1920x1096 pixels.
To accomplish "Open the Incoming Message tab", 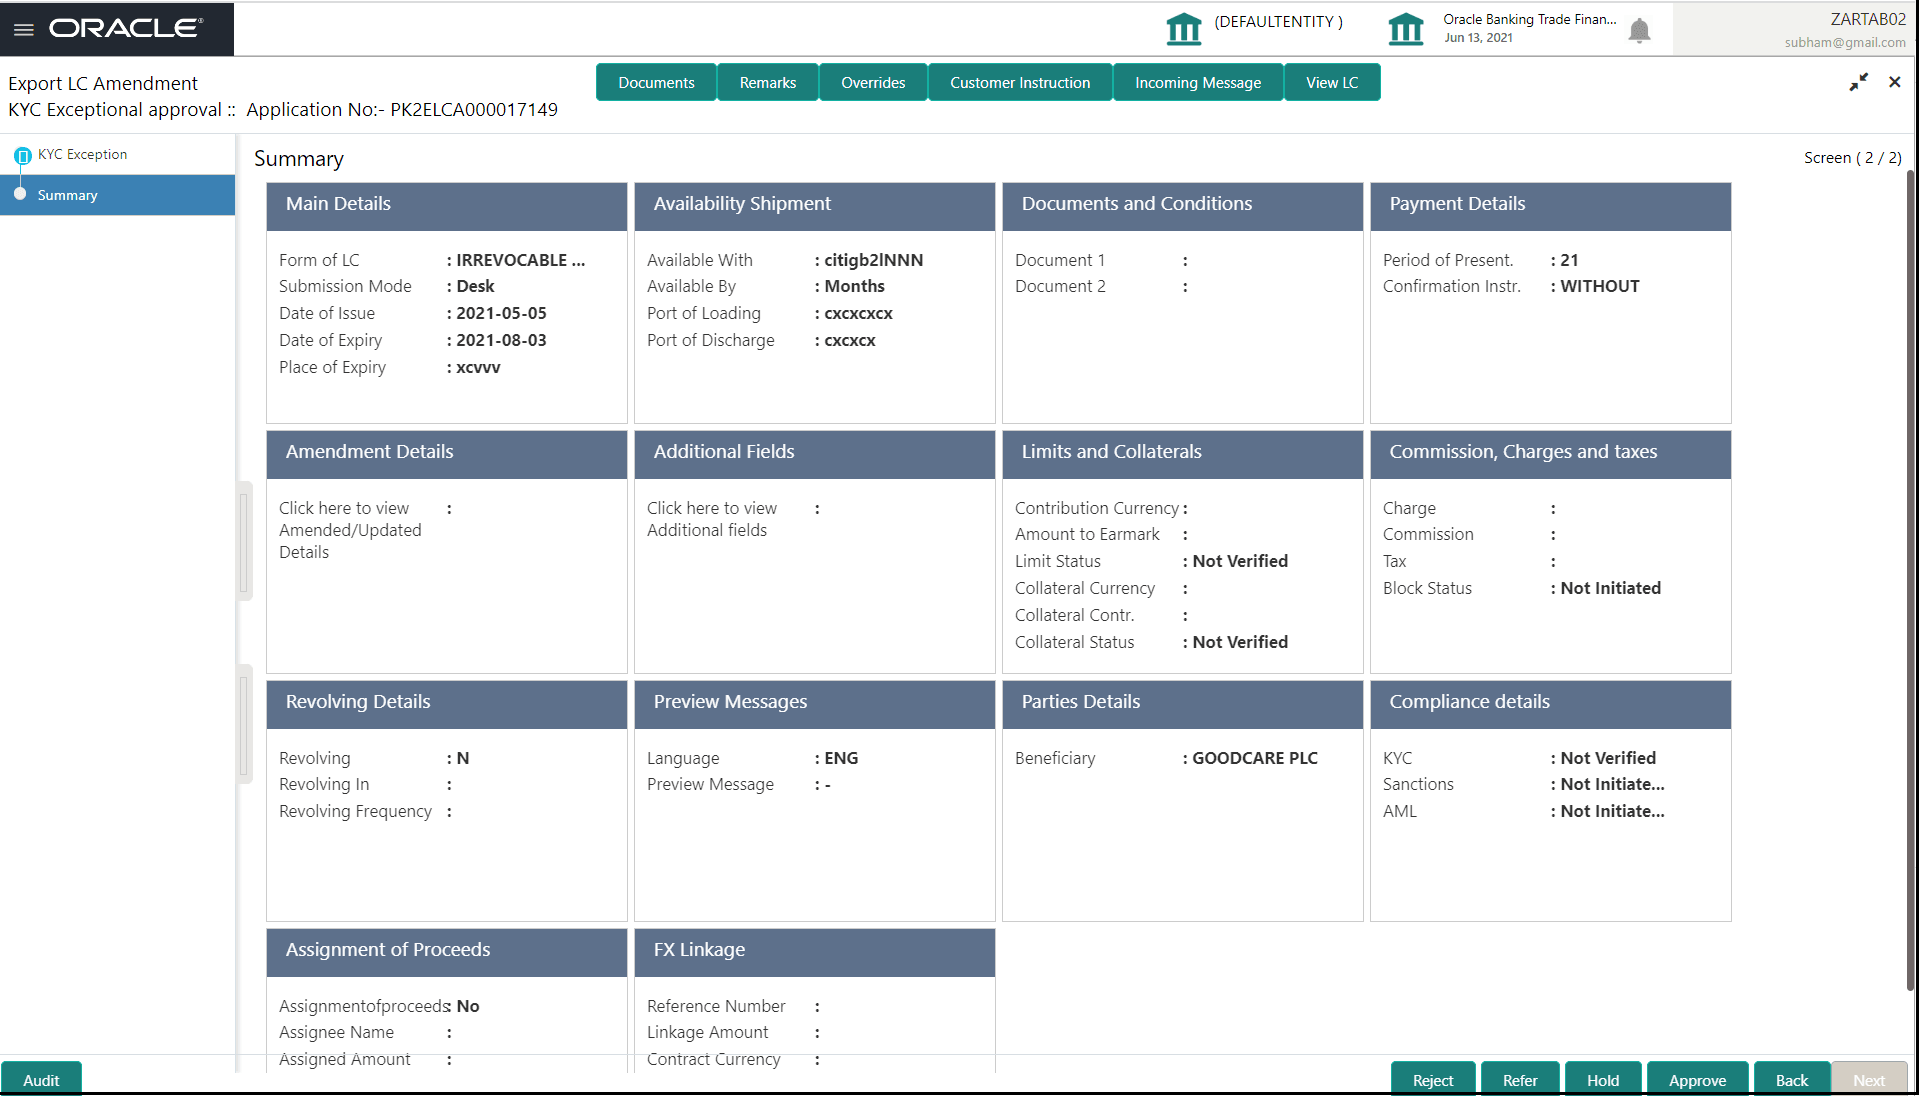I will point(1197,82).
